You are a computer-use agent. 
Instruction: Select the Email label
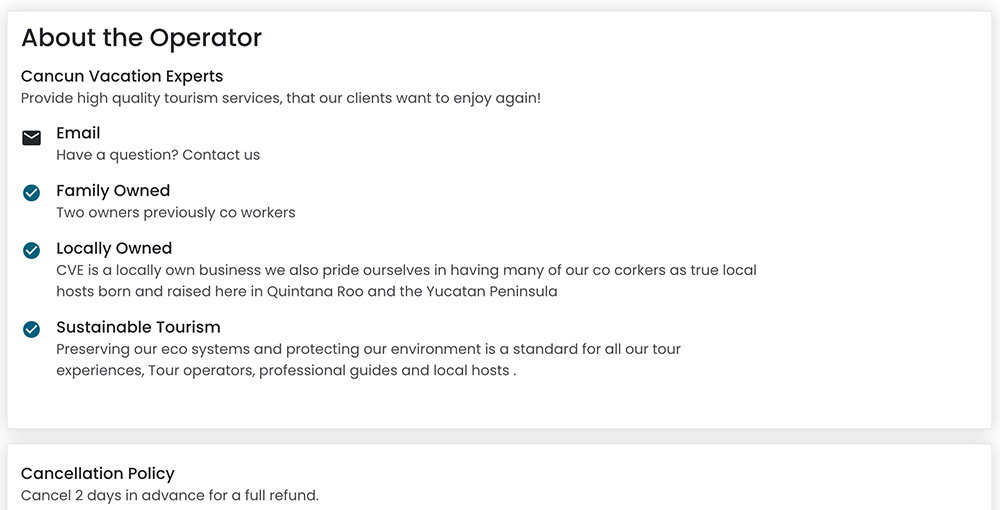click(78, 133)
